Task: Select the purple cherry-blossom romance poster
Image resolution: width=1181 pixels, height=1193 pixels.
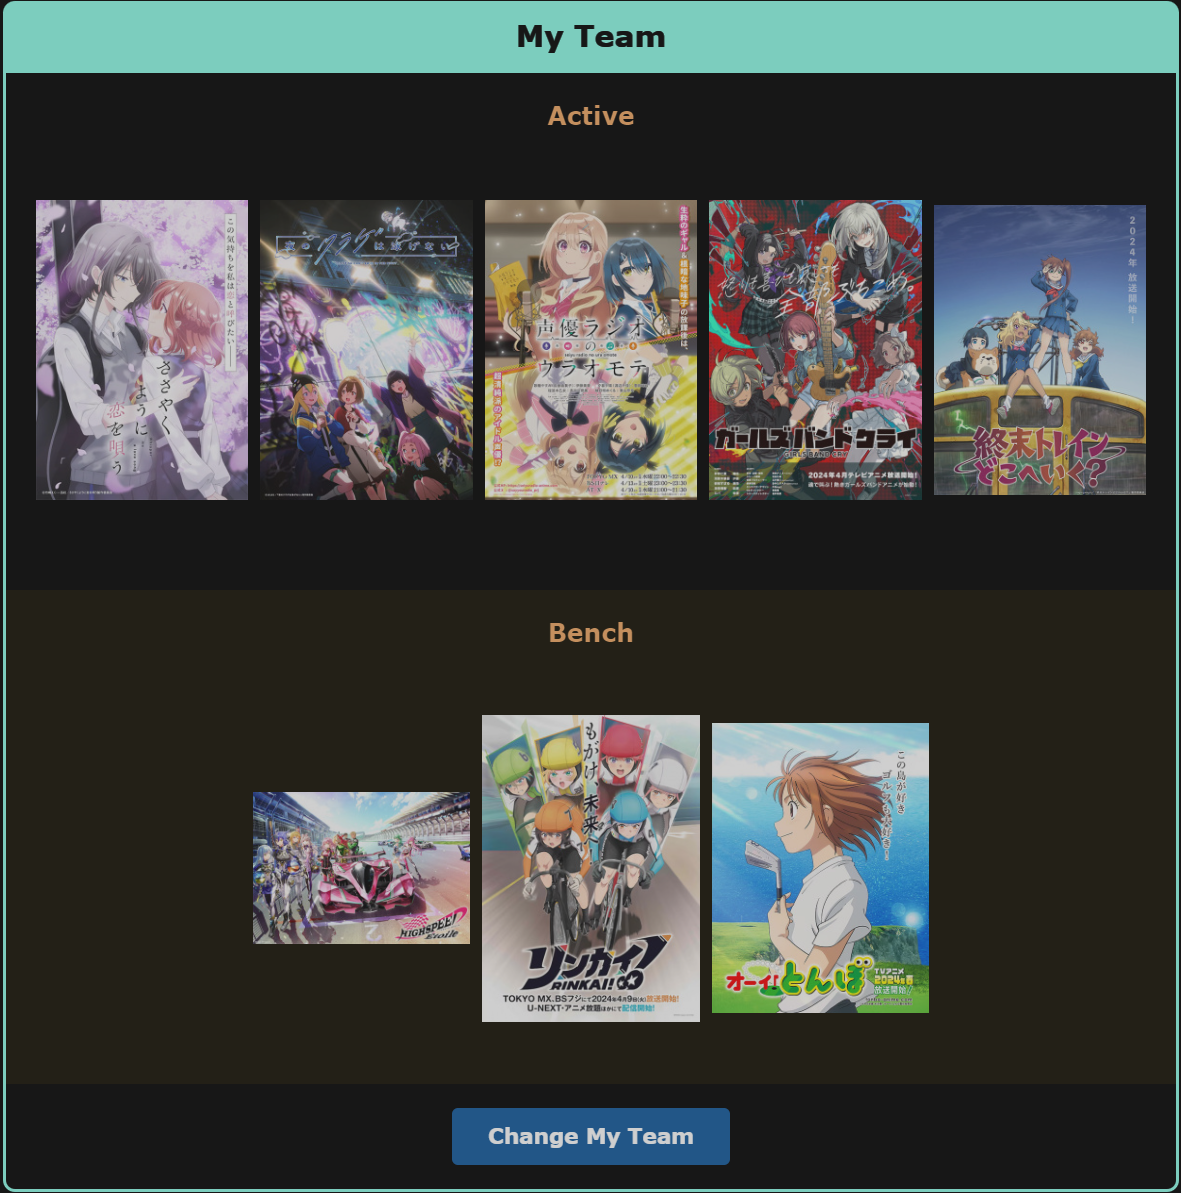Action: 142,350
